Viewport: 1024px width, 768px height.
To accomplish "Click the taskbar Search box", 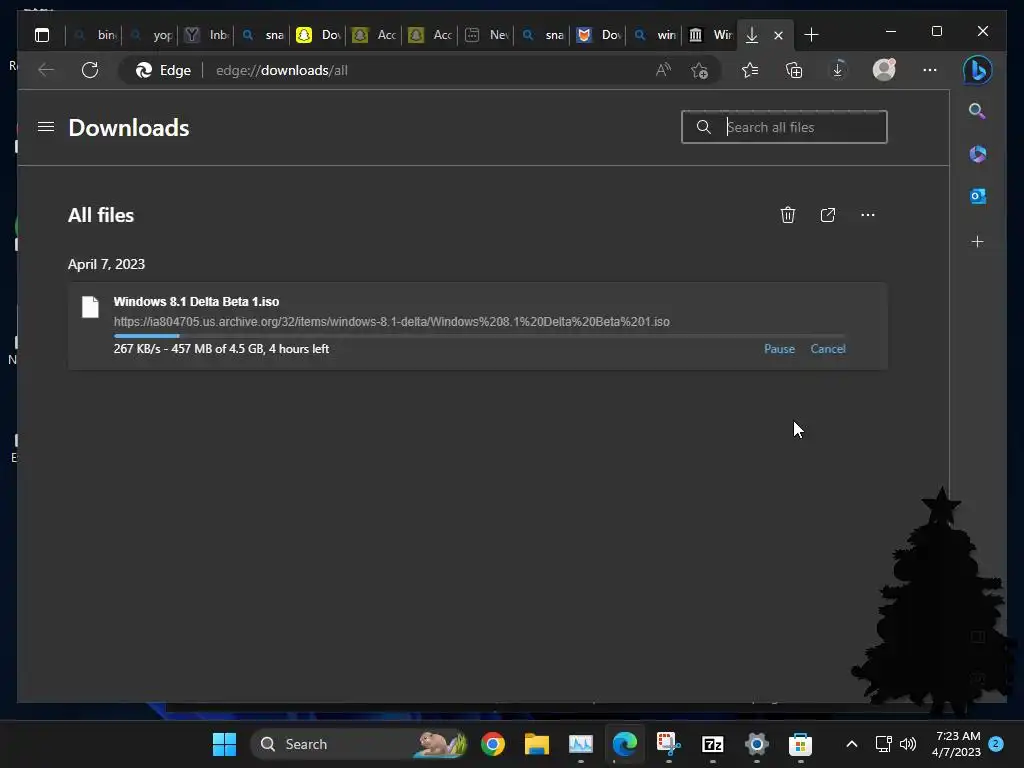I will pos(359,744).
